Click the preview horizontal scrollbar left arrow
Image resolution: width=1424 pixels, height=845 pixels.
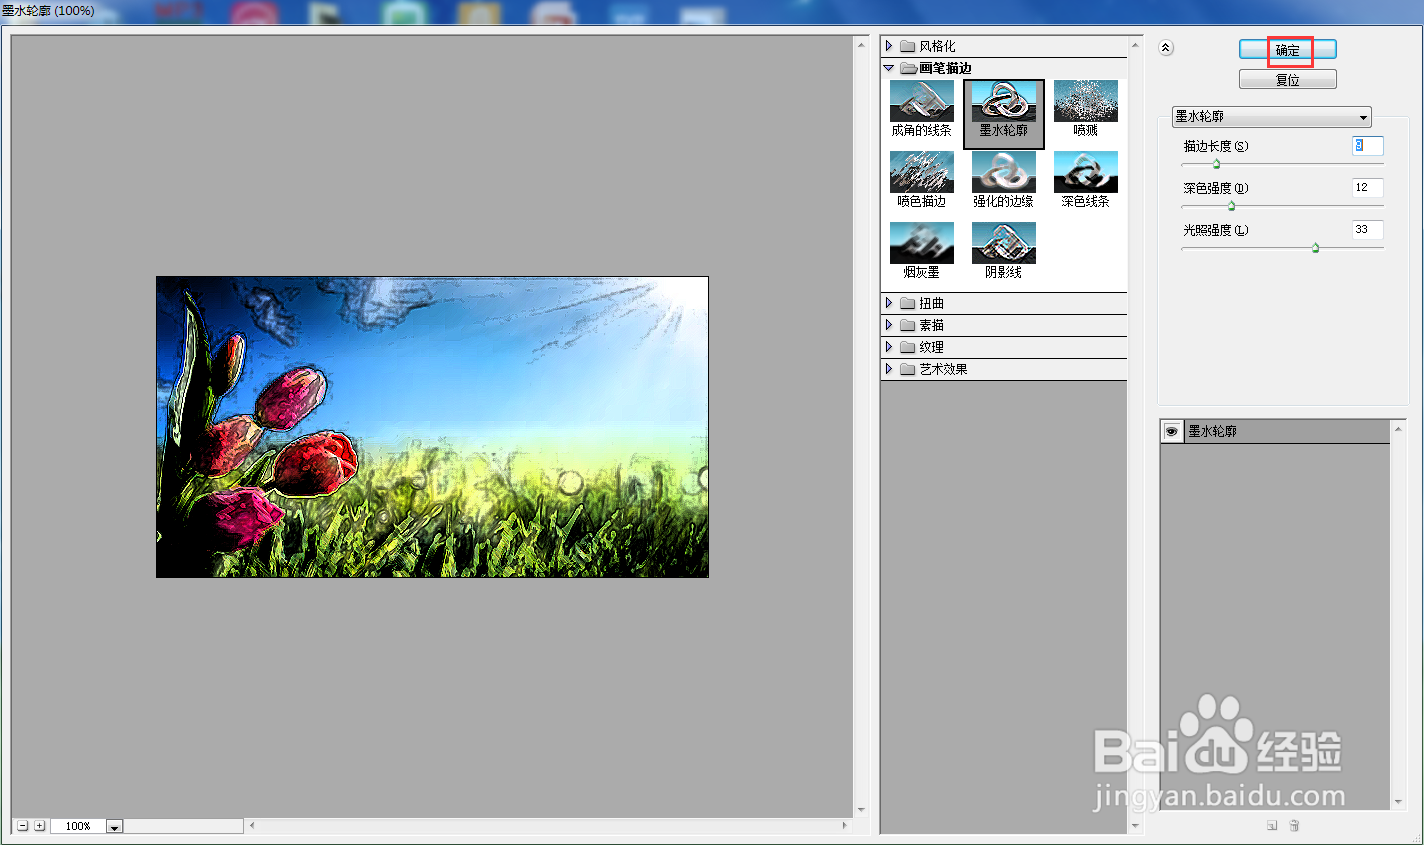pyautogui.click(x=252, y=826)
